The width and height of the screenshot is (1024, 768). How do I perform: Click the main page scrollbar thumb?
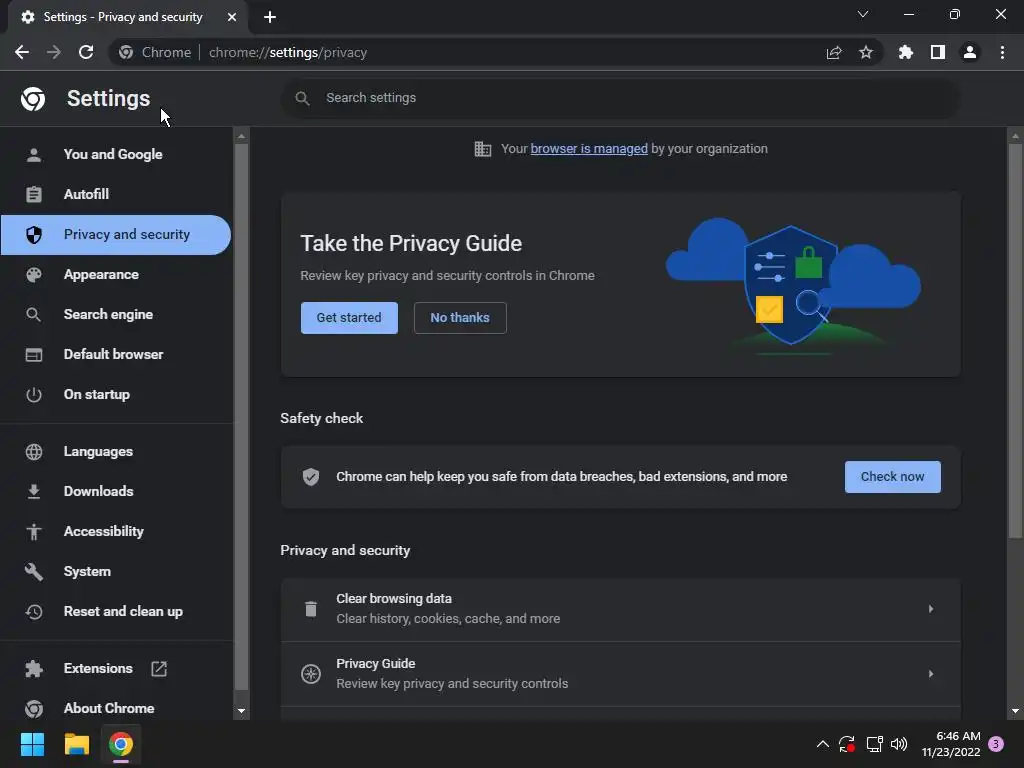1015,341
